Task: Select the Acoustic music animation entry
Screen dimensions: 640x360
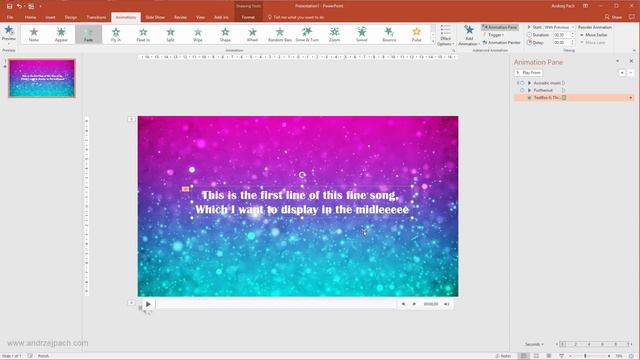Action: [547, 83]
